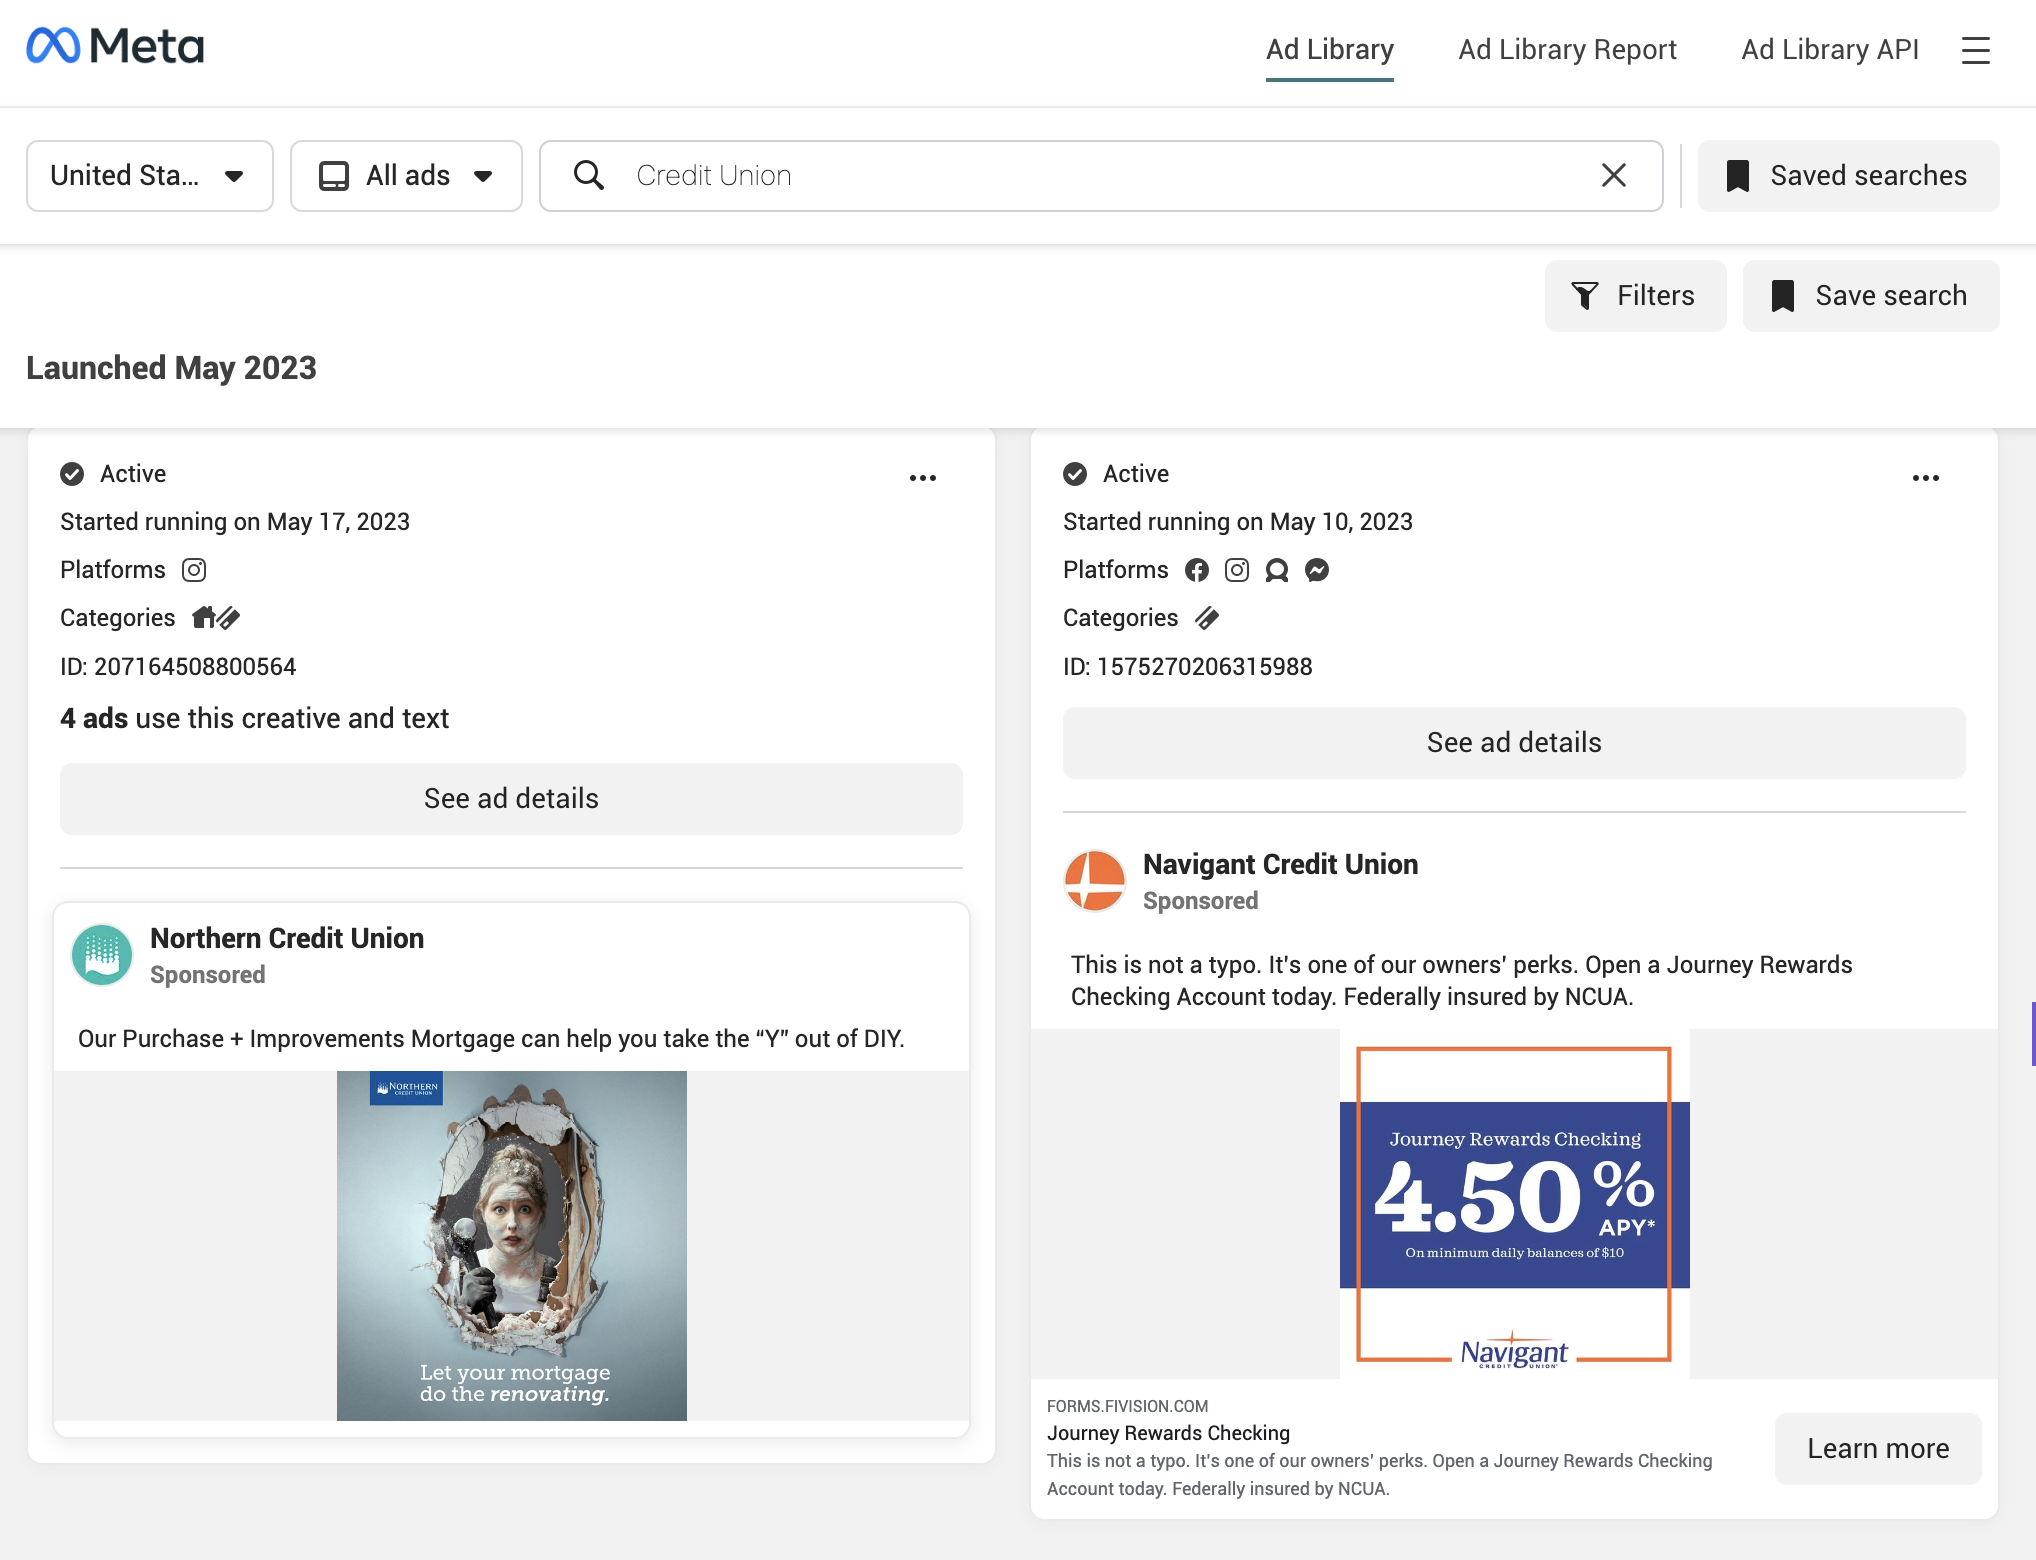The width and height of the screenshot is (2036, 1560).
Task: Open the hamburger menu icon
Action: coord(1975,50)
